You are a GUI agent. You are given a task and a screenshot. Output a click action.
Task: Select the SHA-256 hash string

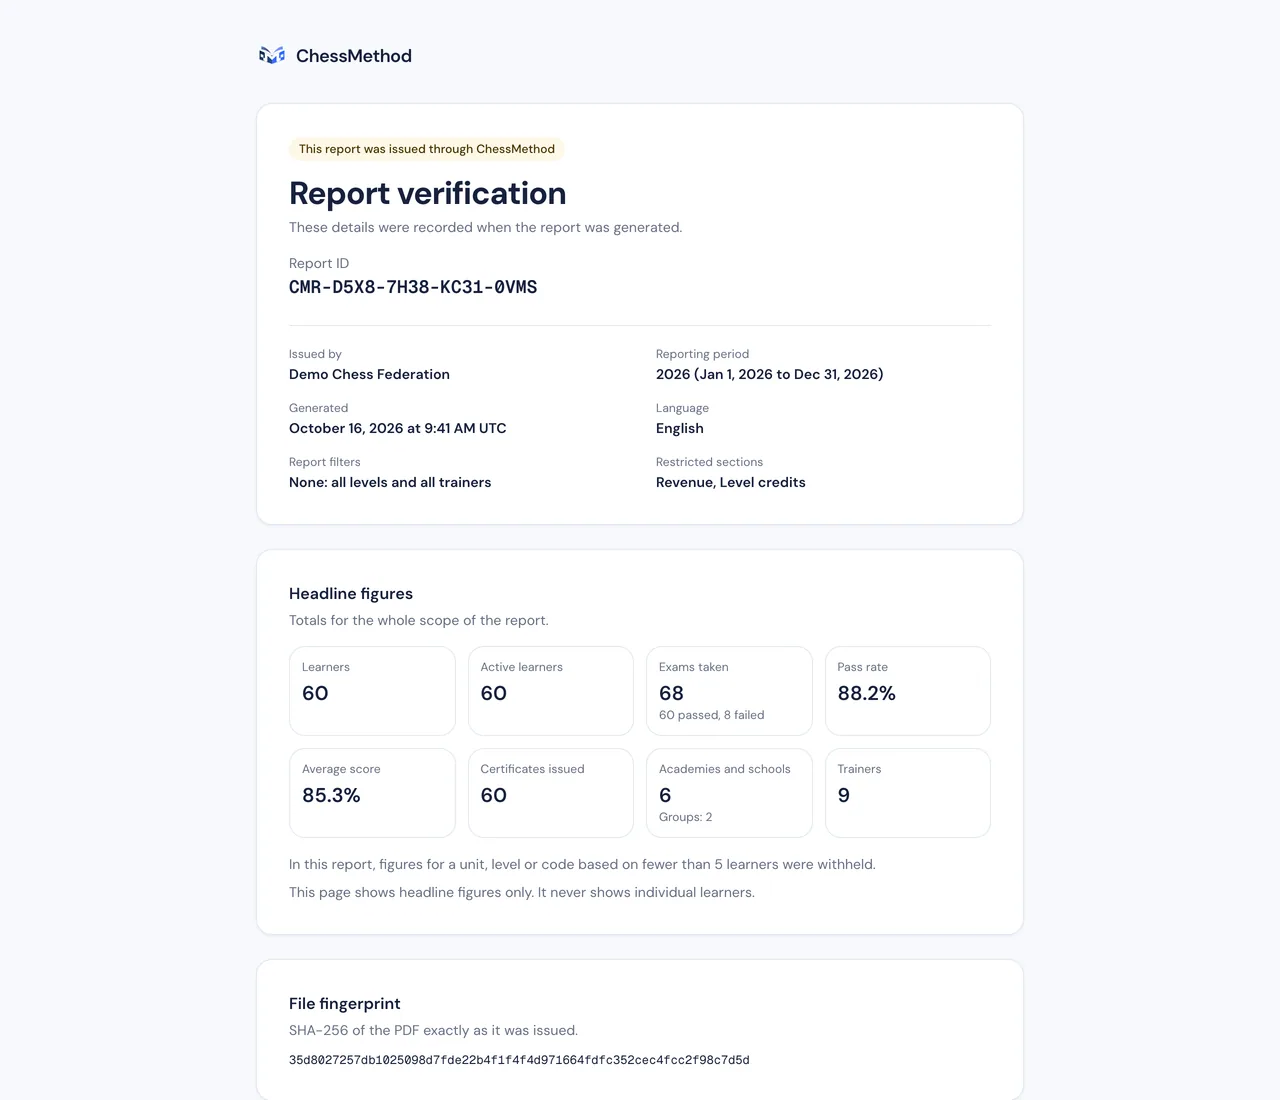coord(519,1060)
